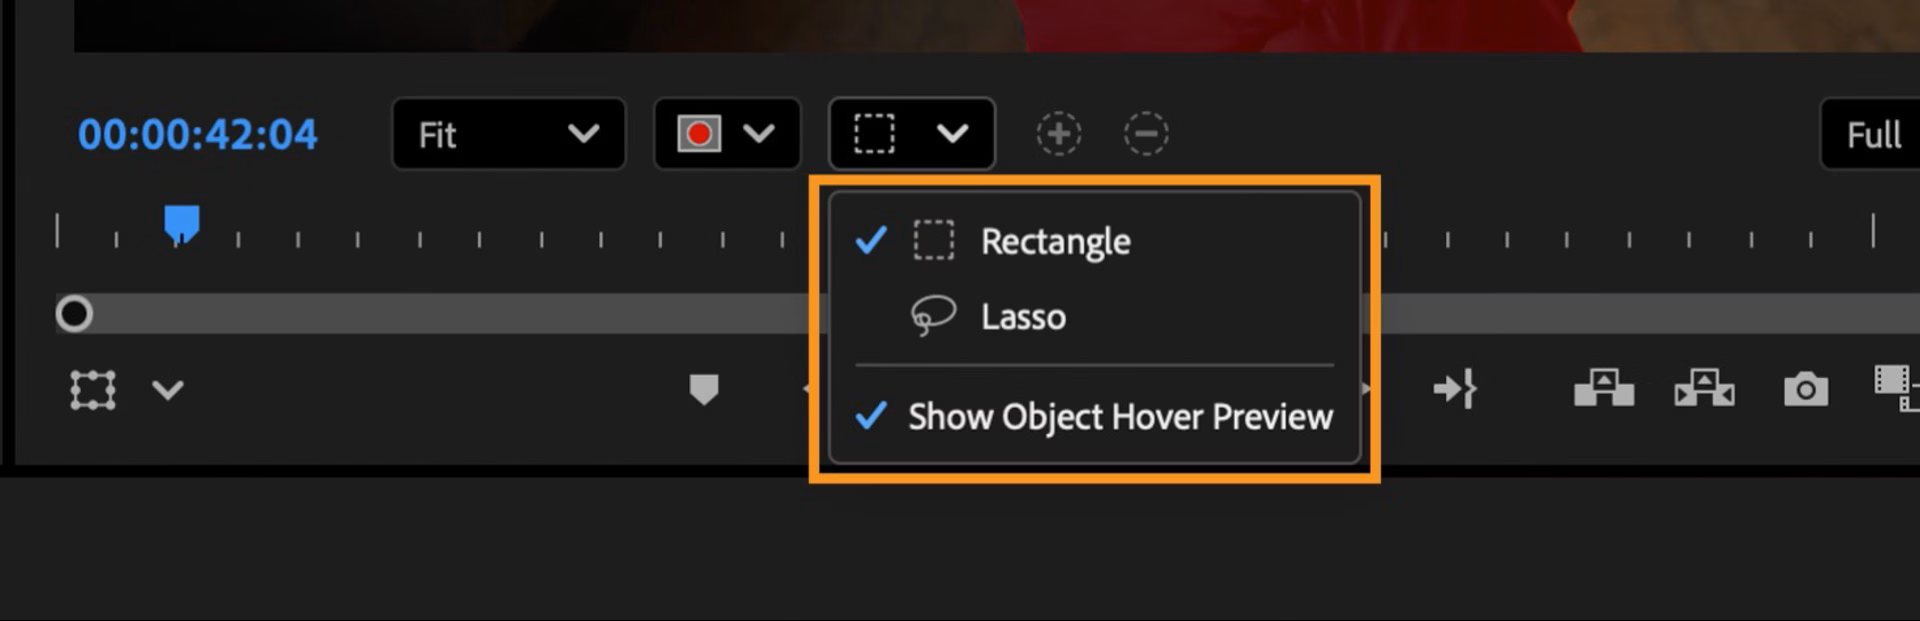
Task: Click the dashed rectangle selection tool button
Action: coord(874,134)
